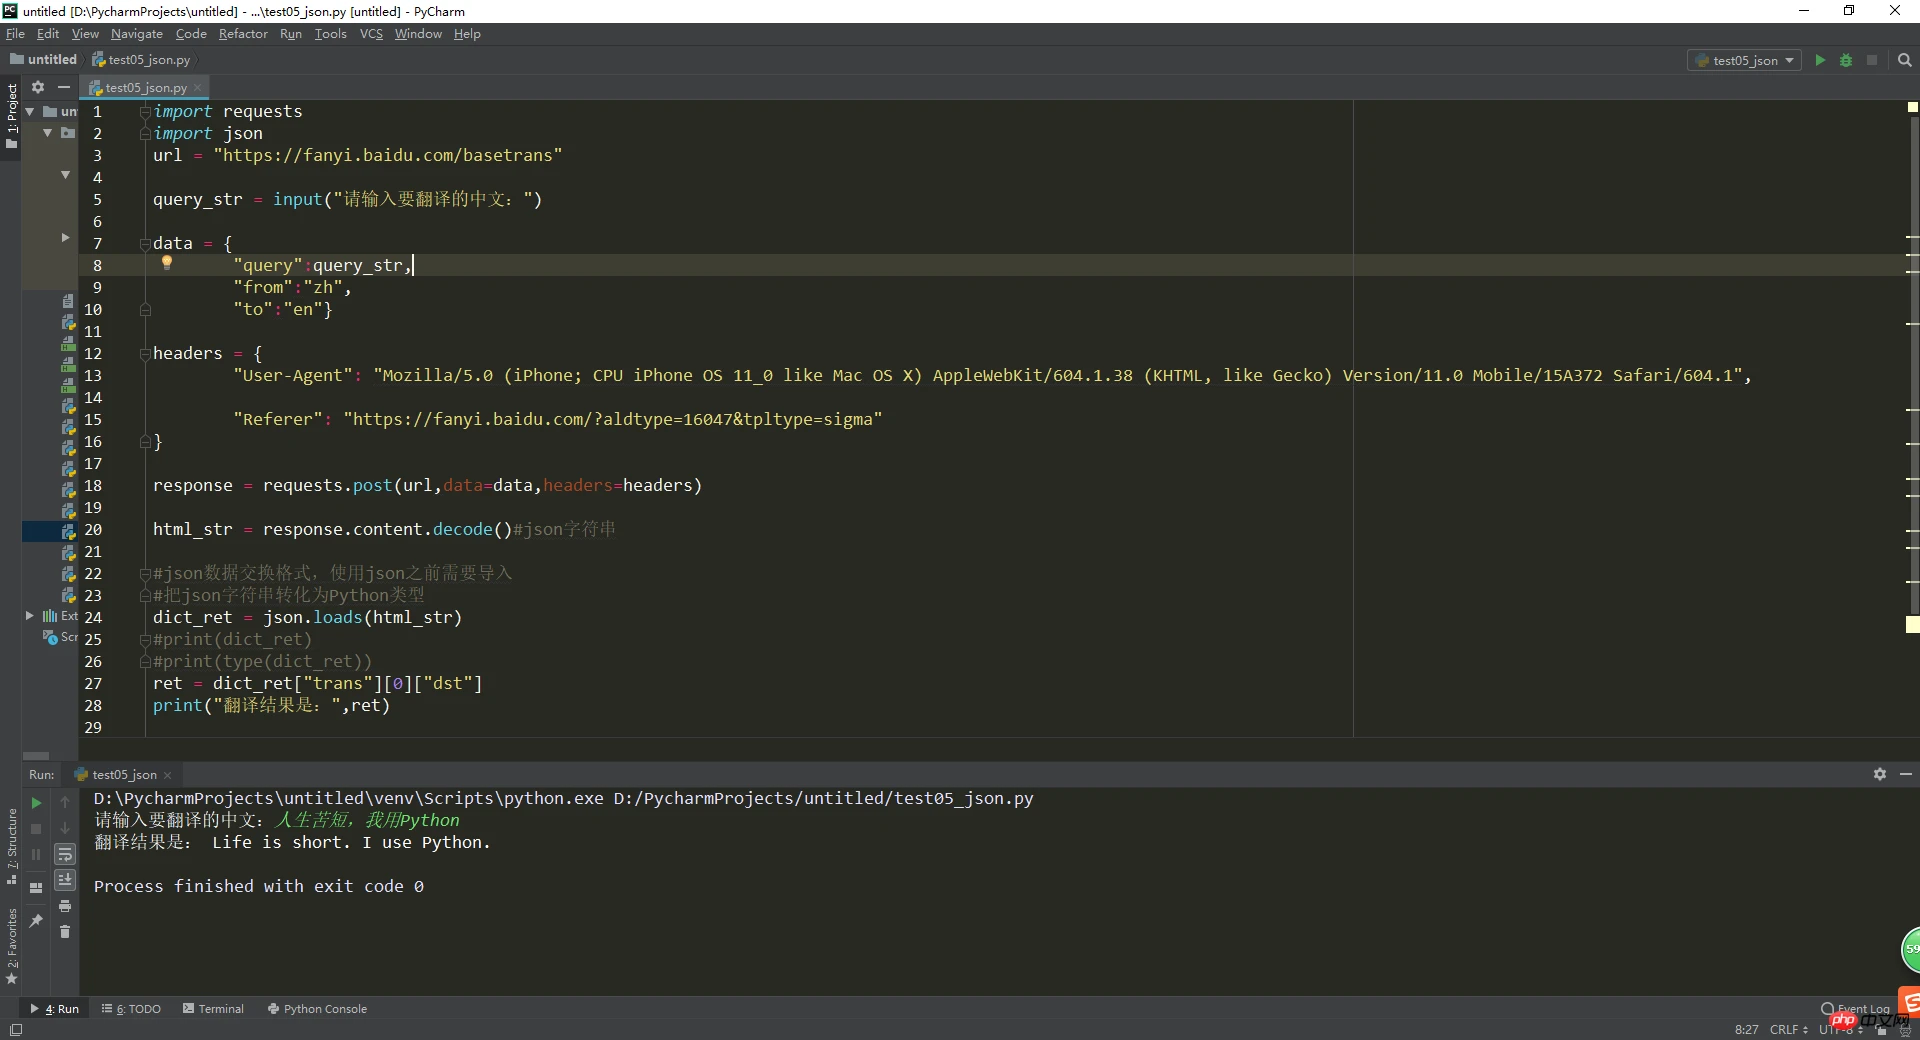Collapse the data dictionary fold on line 7

(145, 243)
